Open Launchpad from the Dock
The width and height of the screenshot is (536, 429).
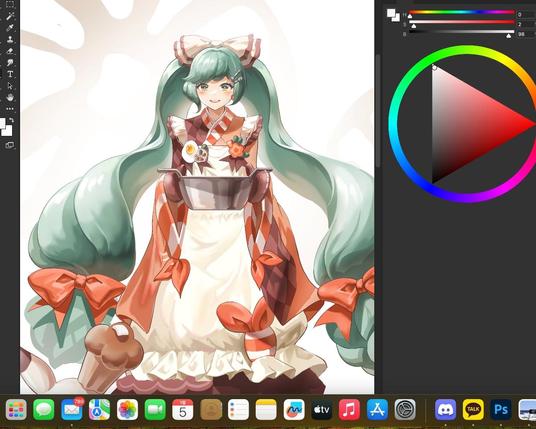tap(16, 410)
